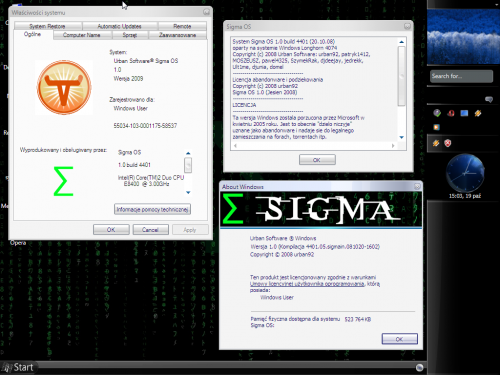Click the Windows User registered name
This screenshot has height=375, width=500.
(130, 108)
